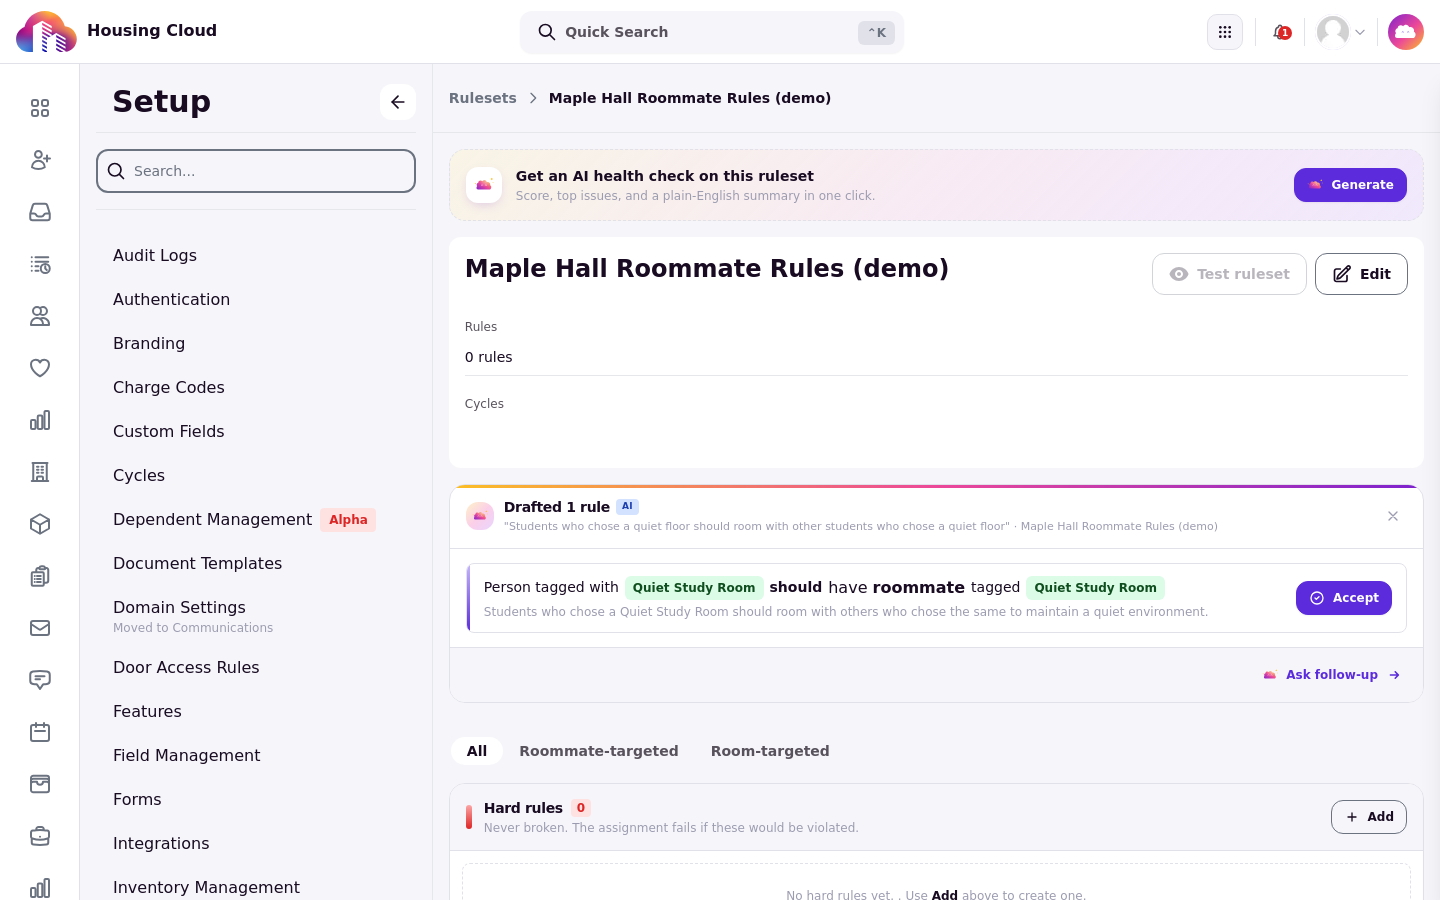Click the mail envelope icon in sidebar
Screen dimensions: 1440x900
(x=40, y=628)
